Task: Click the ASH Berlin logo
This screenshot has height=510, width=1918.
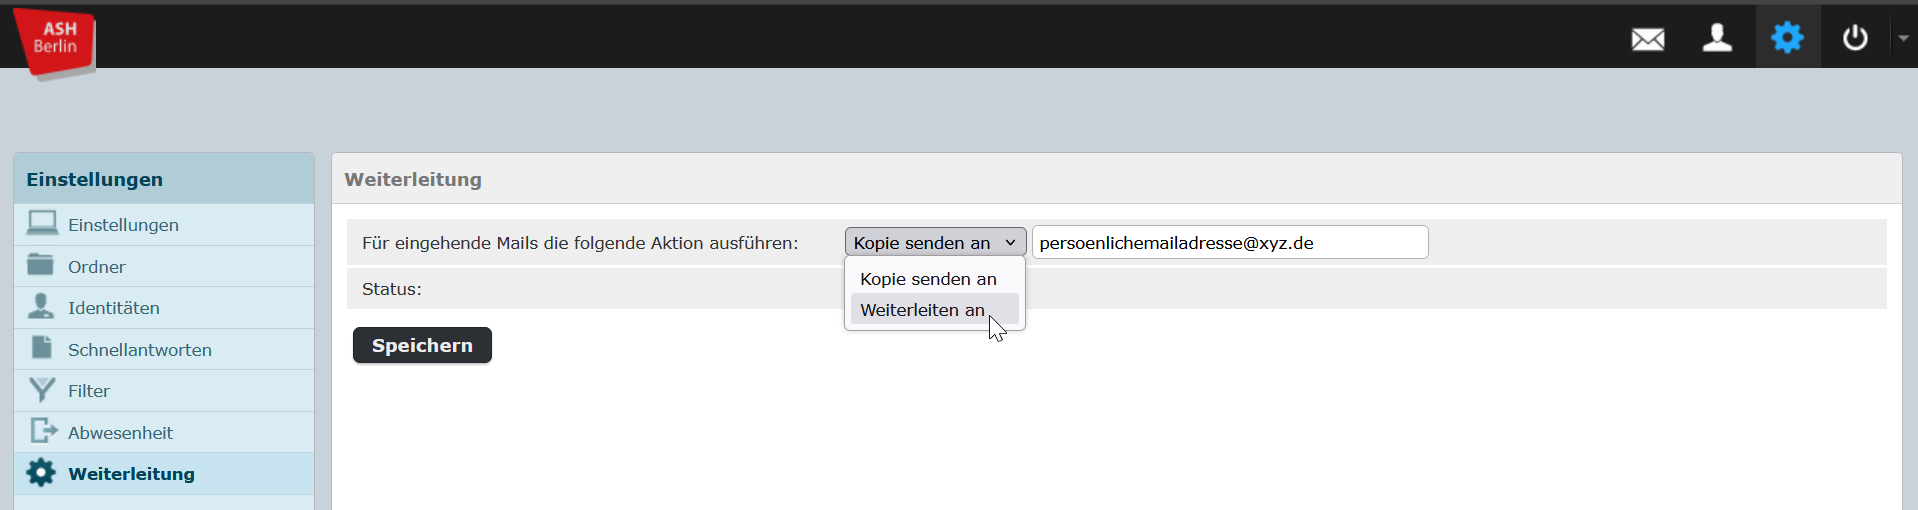Action: pyautogui.click(x=55, y=41)
